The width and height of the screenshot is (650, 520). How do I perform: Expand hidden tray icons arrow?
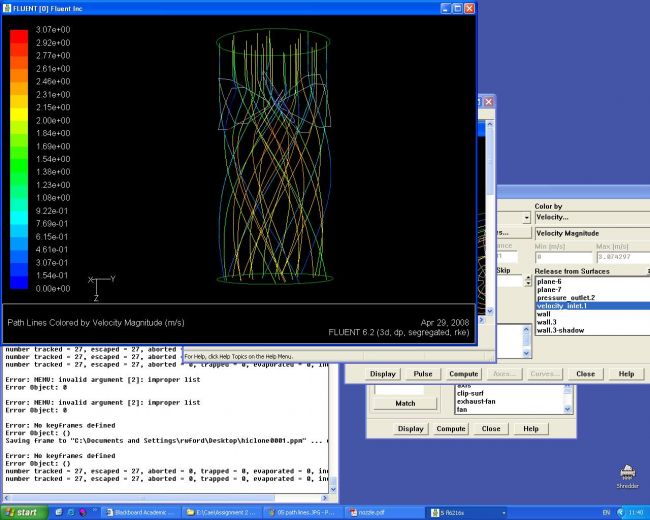coord(620,513)
